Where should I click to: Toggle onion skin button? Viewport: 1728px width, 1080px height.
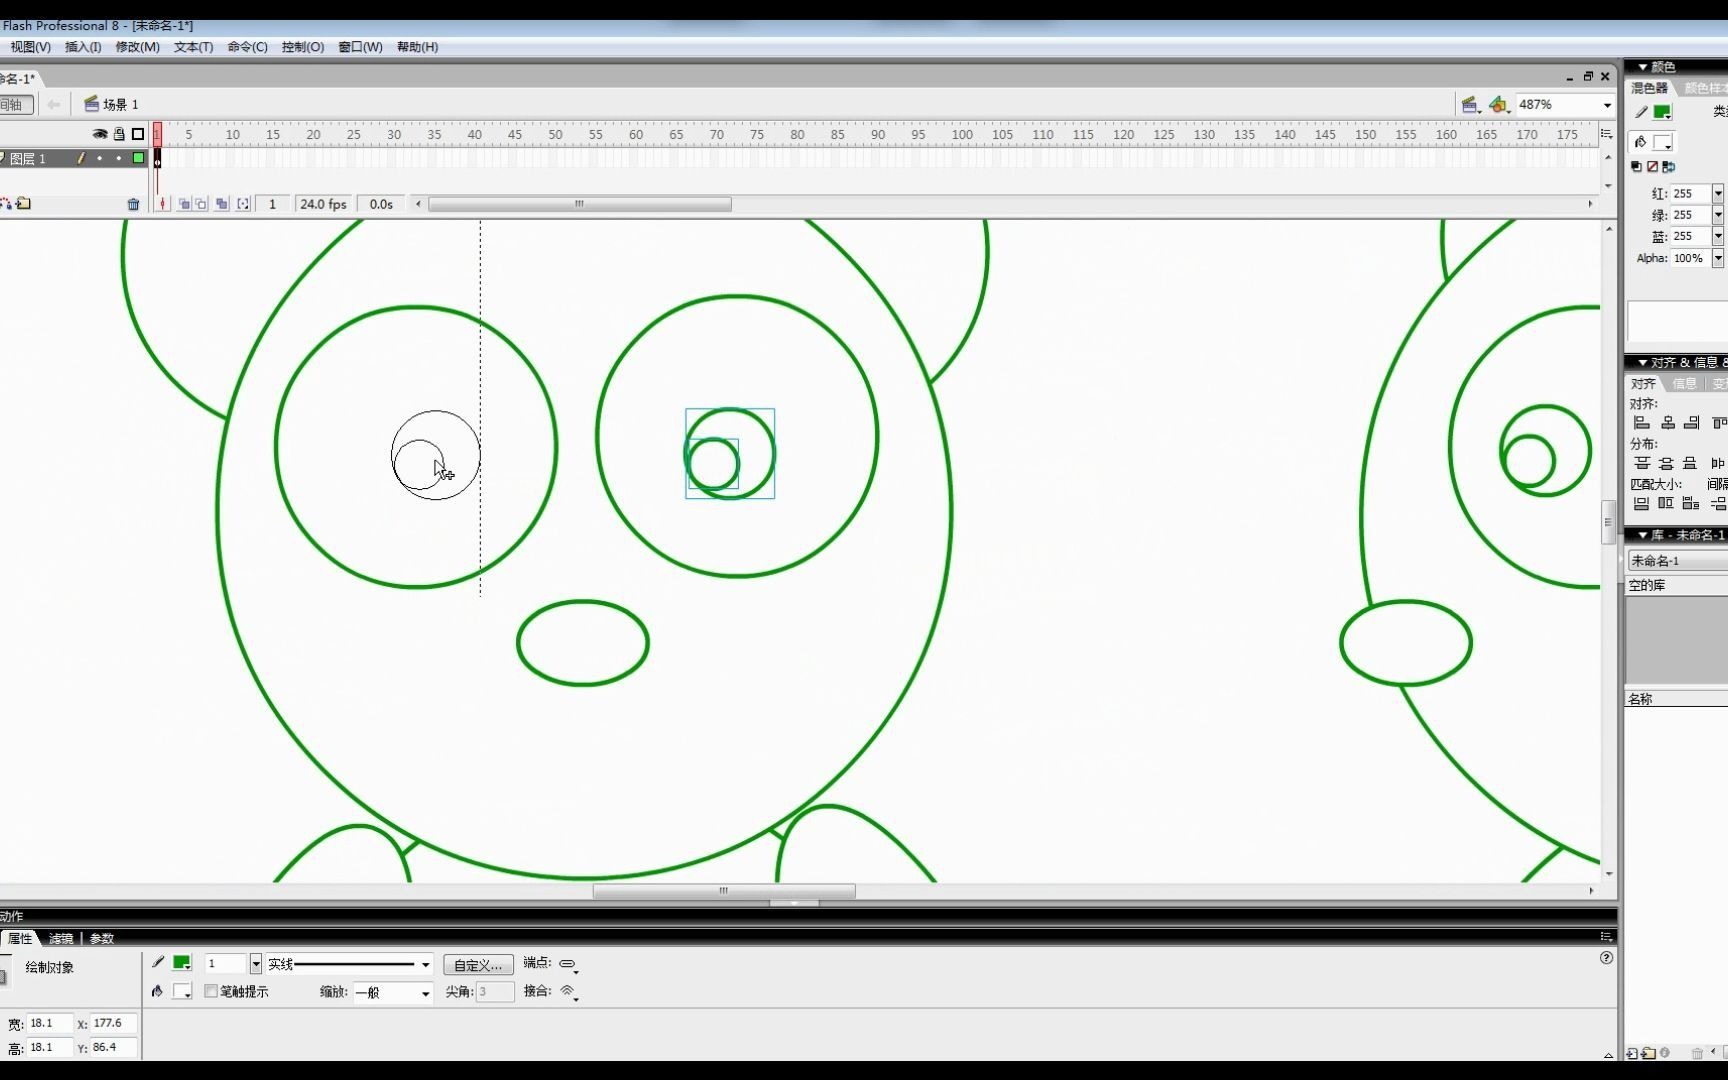coord(184,204)
